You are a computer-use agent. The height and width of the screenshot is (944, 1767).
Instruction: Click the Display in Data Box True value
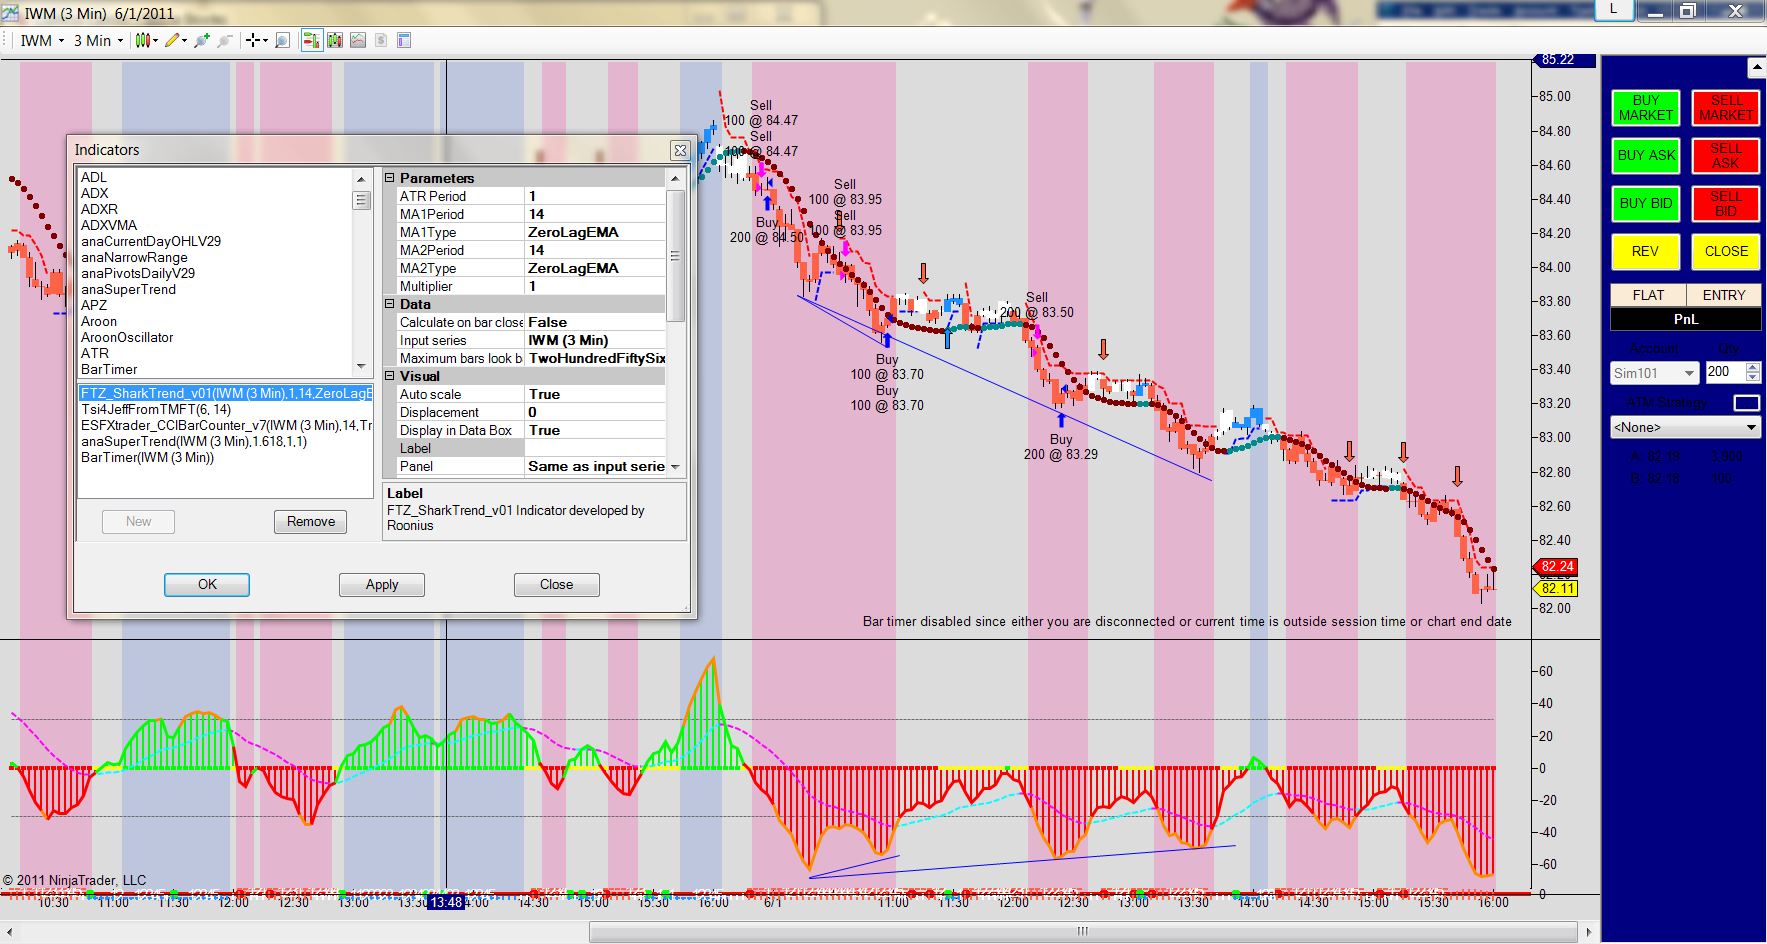tap(595, 430)
